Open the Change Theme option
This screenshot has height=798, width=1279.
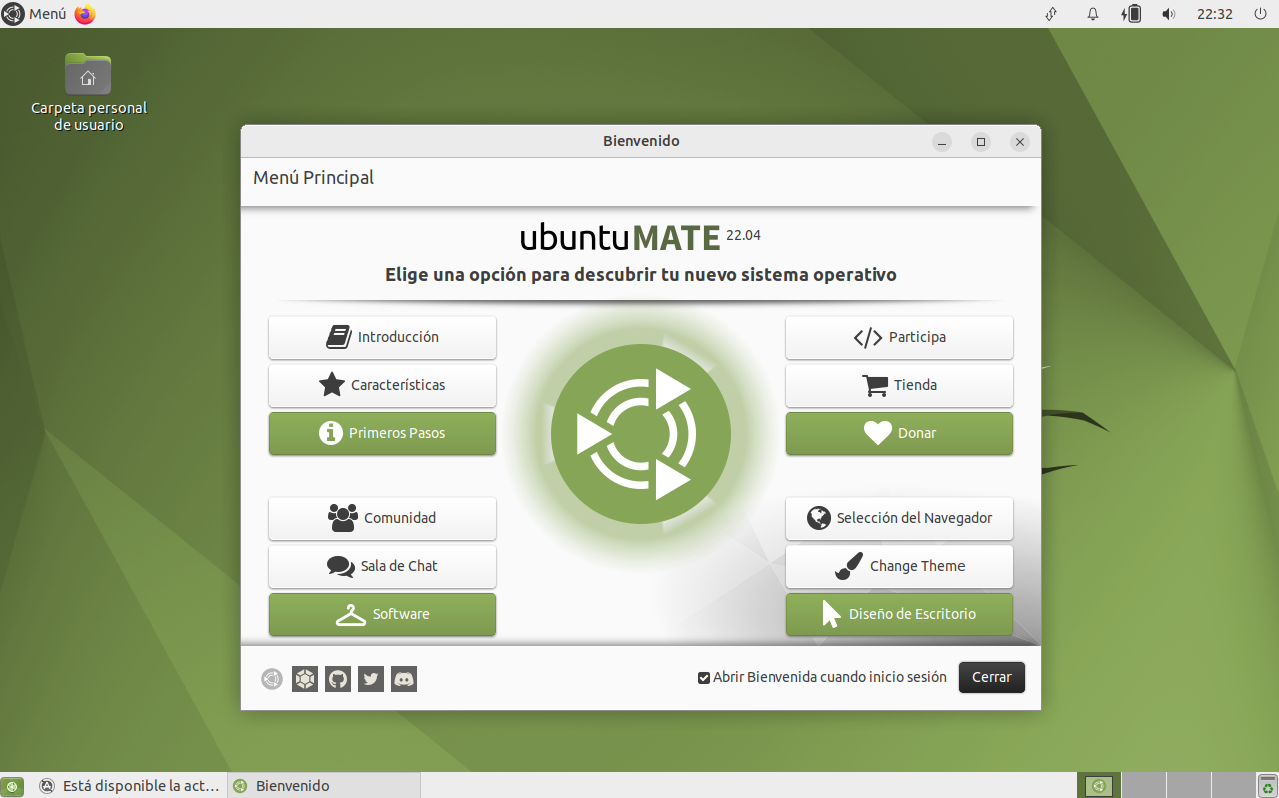click(x=899, y=566)
